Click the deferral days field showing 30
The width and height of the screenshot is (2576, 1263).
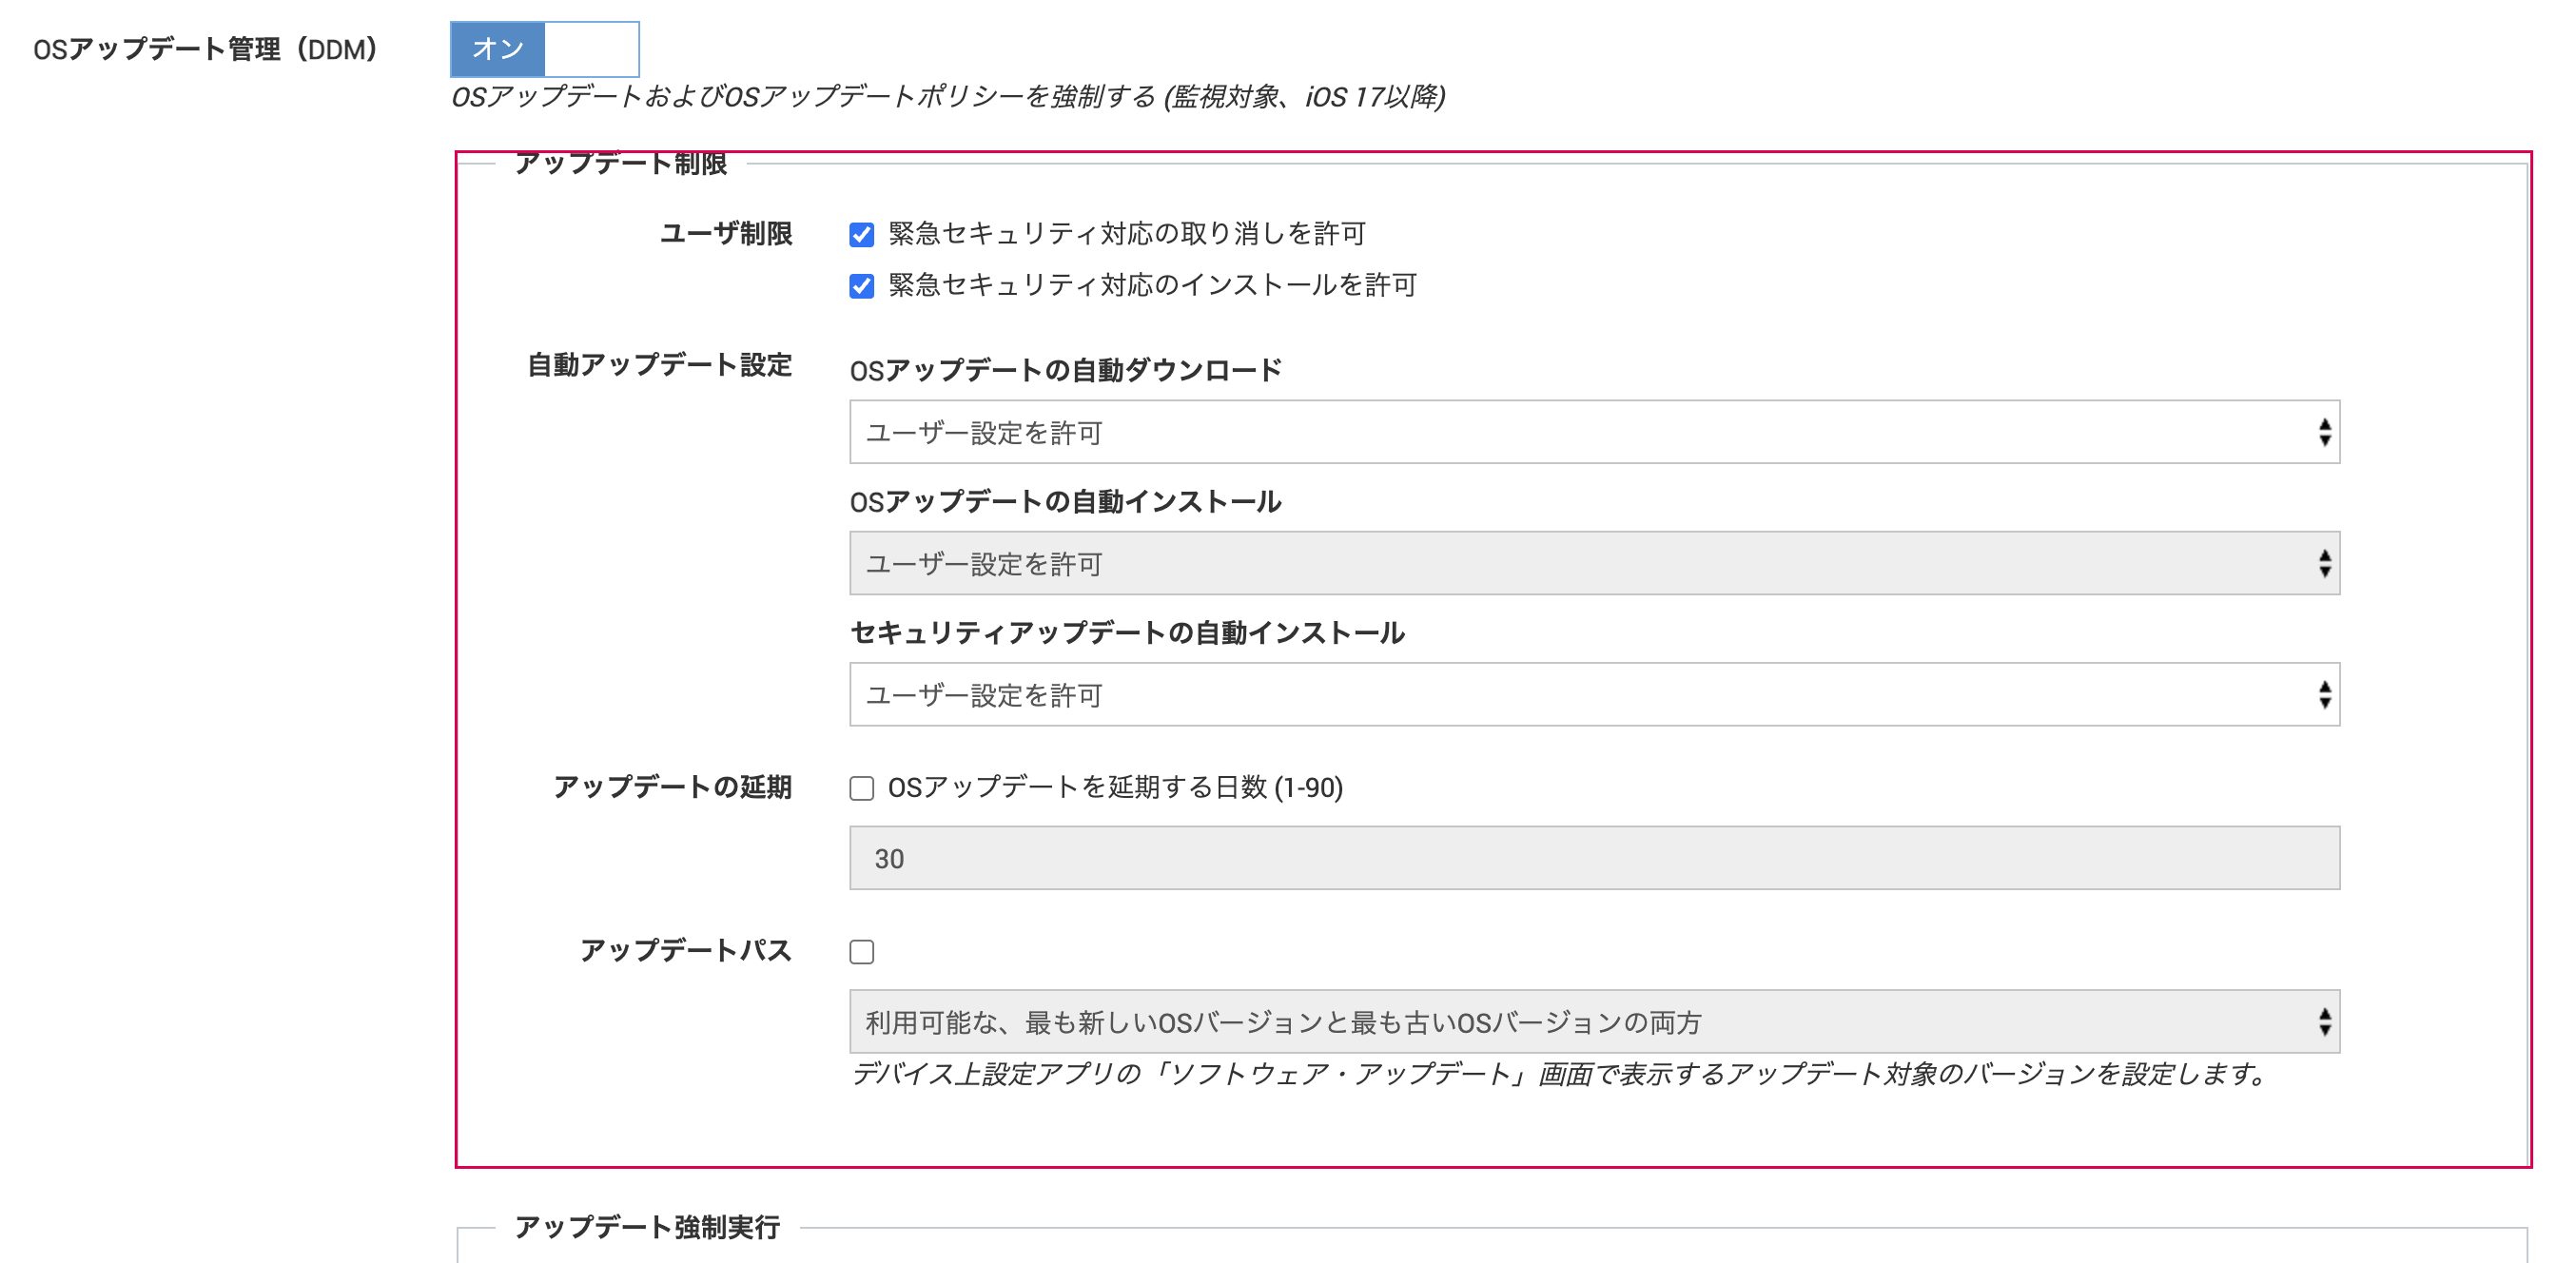(1594, 857)
